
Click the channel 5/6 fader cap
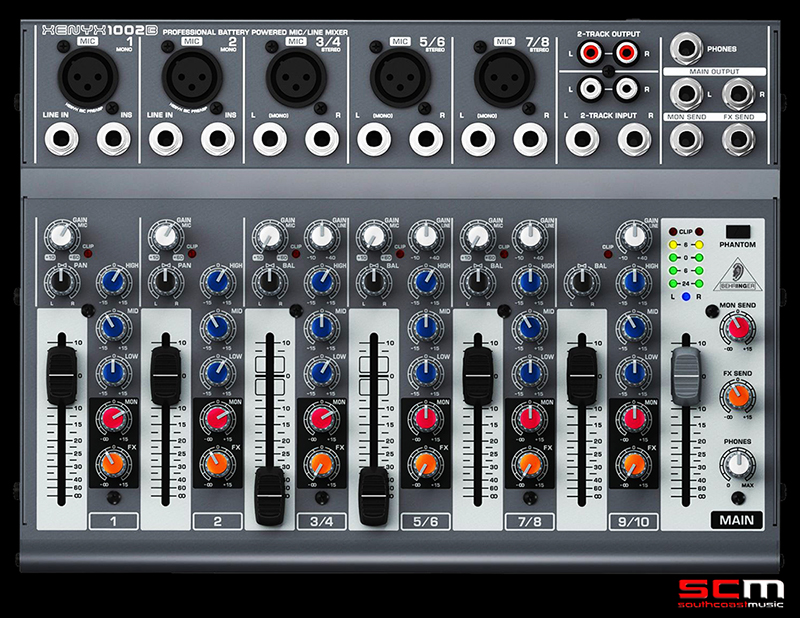[x=374, y=496]
